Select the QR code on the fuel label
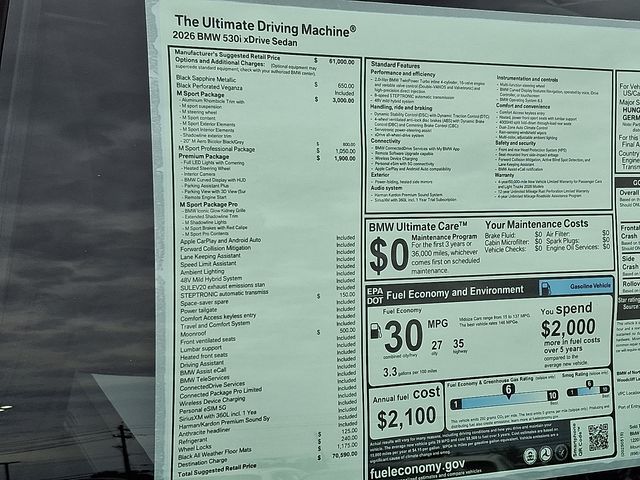This screenshot has height=480, width=640. pos(598,437)
